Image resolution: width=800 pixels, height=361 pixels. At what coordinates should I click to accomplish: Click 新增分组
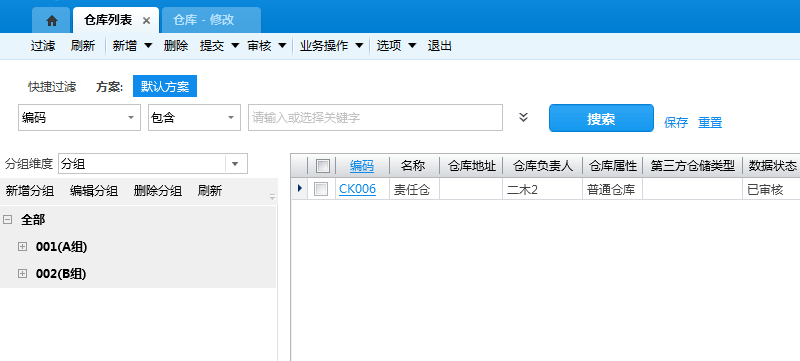click(30, 191)
